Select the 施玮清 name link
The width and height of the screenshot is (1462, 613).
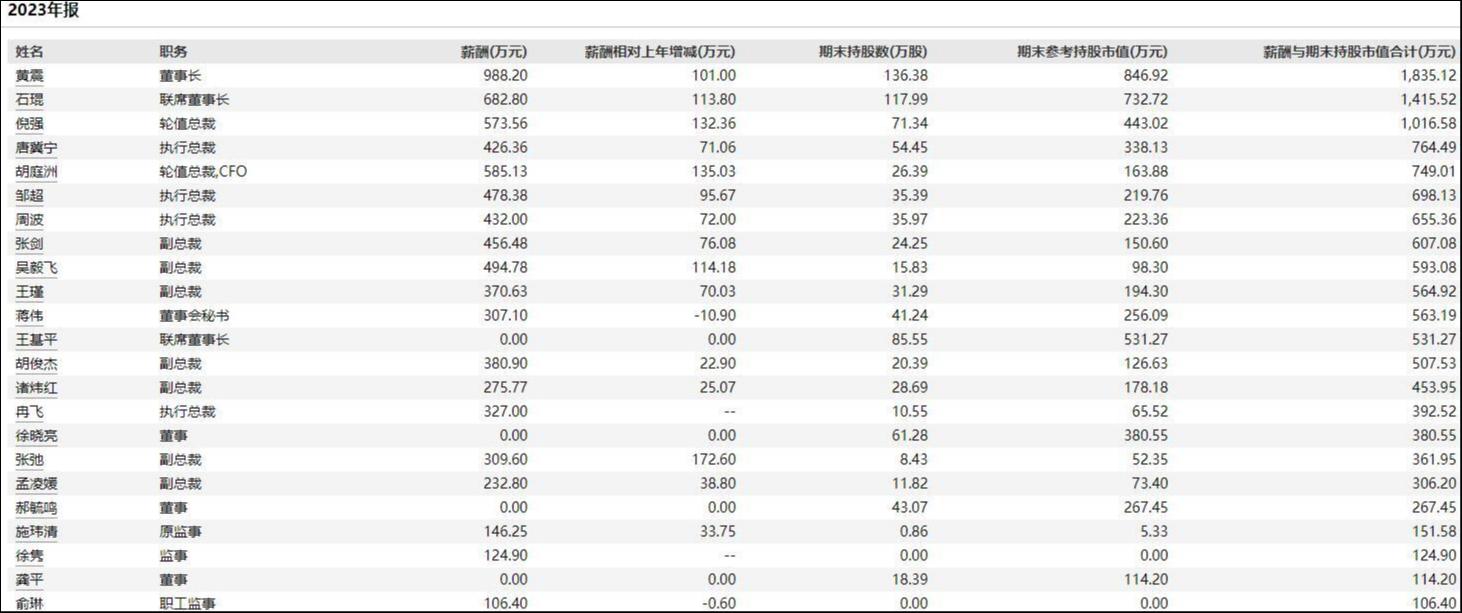[x=37, y=532]
